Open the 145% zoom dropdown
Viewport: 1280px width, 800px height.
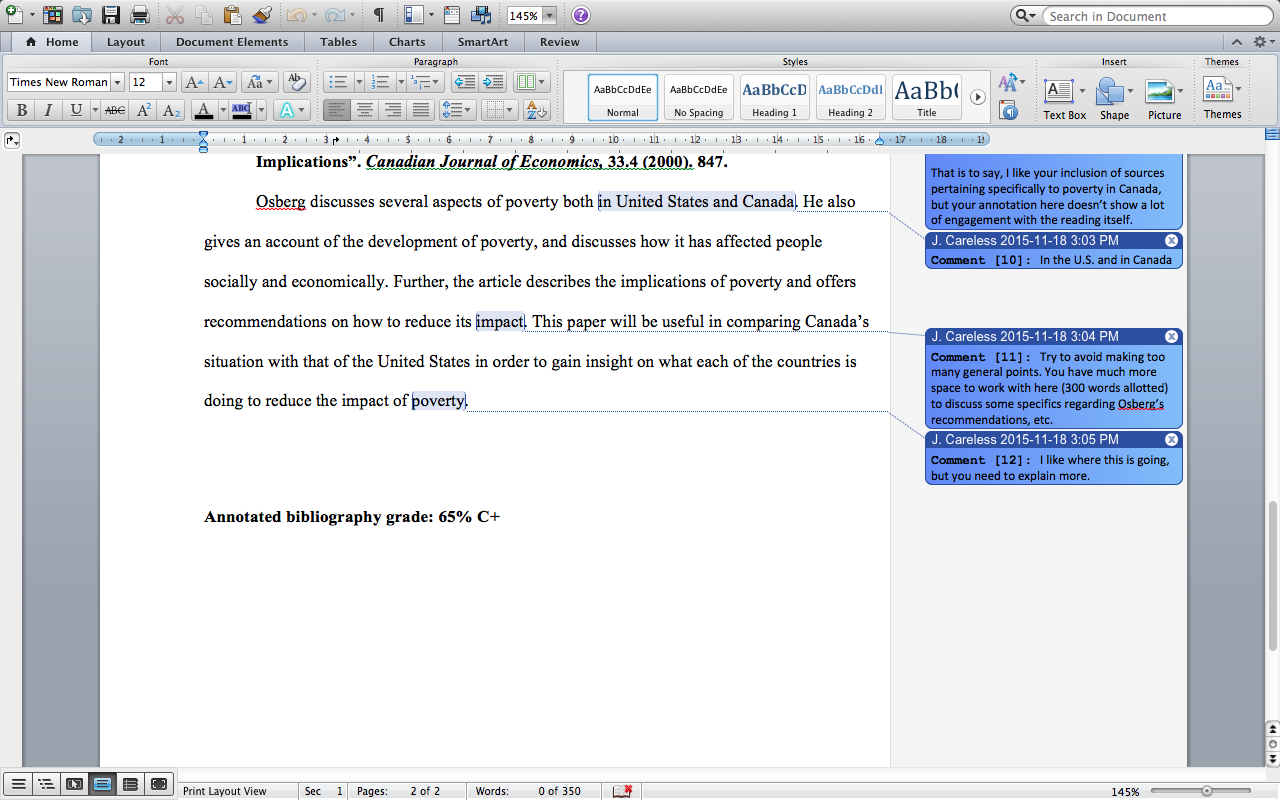(x=549, y=16)
